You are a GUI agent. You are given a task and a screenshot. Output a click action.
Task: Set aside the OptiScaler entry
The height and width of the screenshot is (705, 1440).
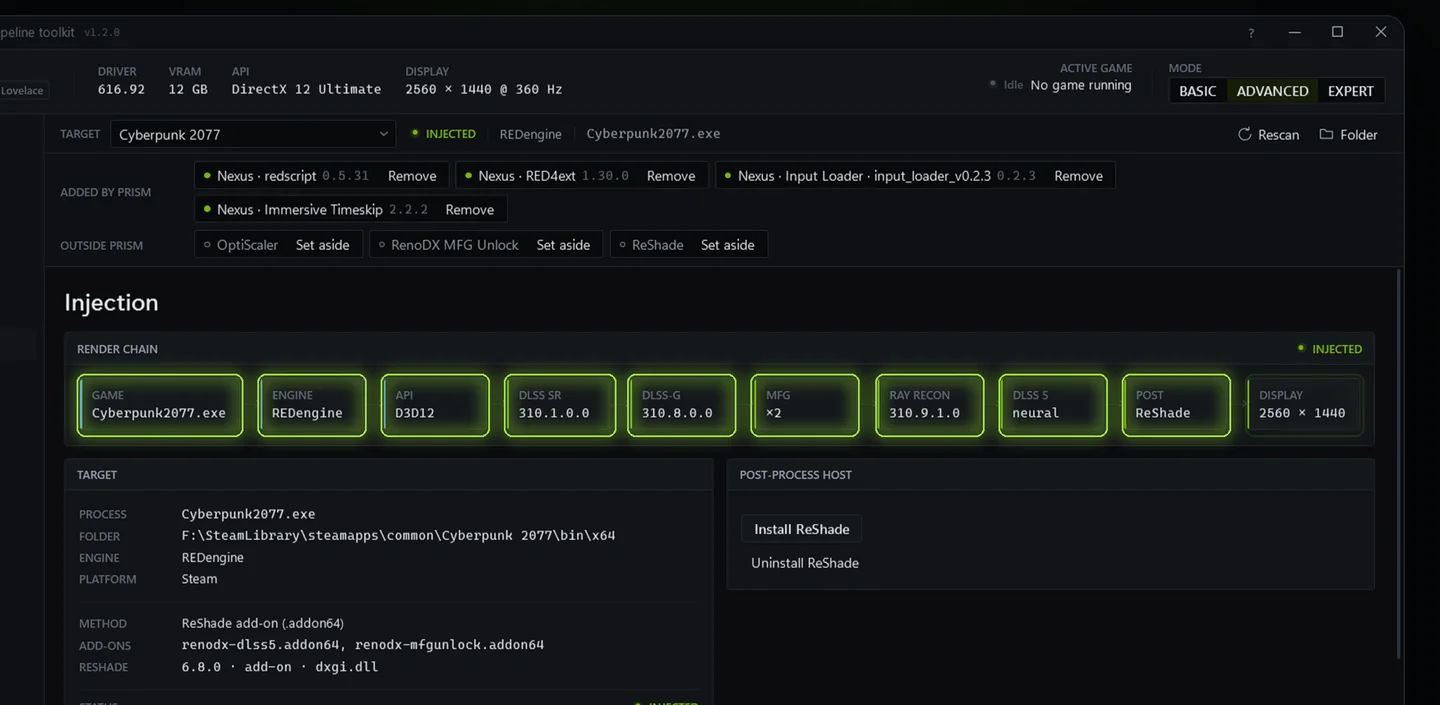322,245
